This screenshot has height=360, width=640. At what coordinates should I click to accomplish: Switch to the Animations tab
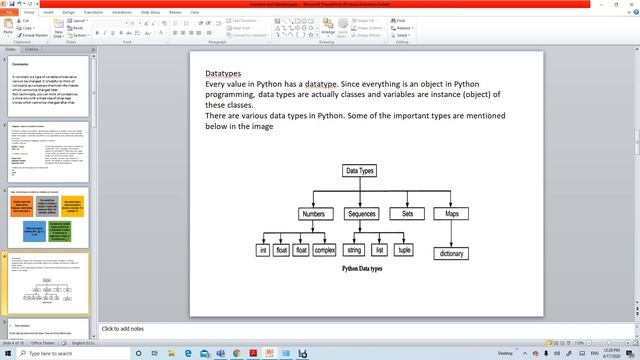tap(122, 12)
